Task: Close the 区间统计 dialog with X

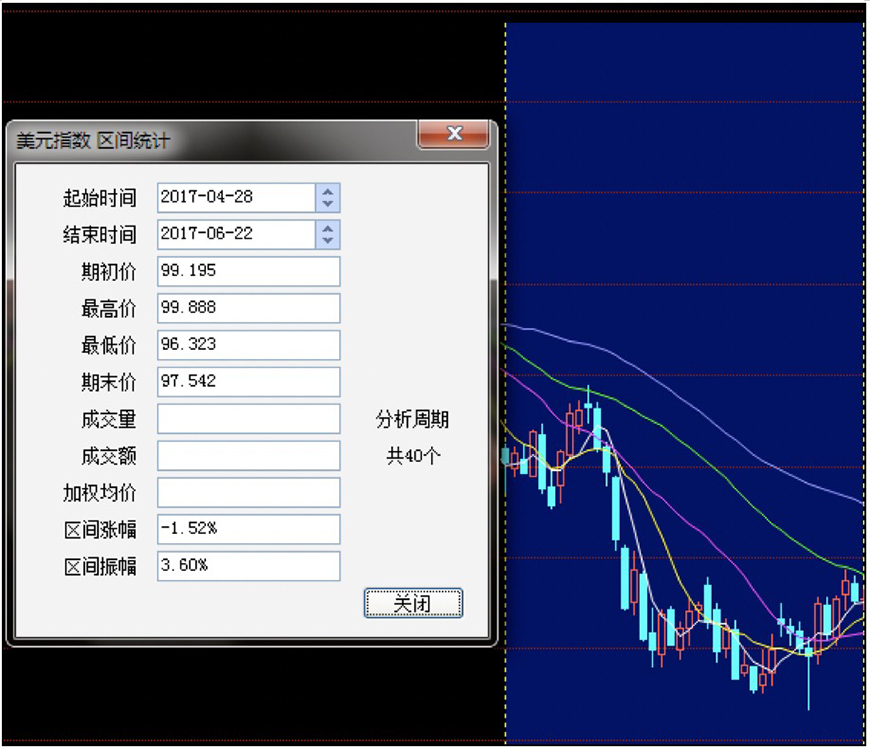Action: 454,134
